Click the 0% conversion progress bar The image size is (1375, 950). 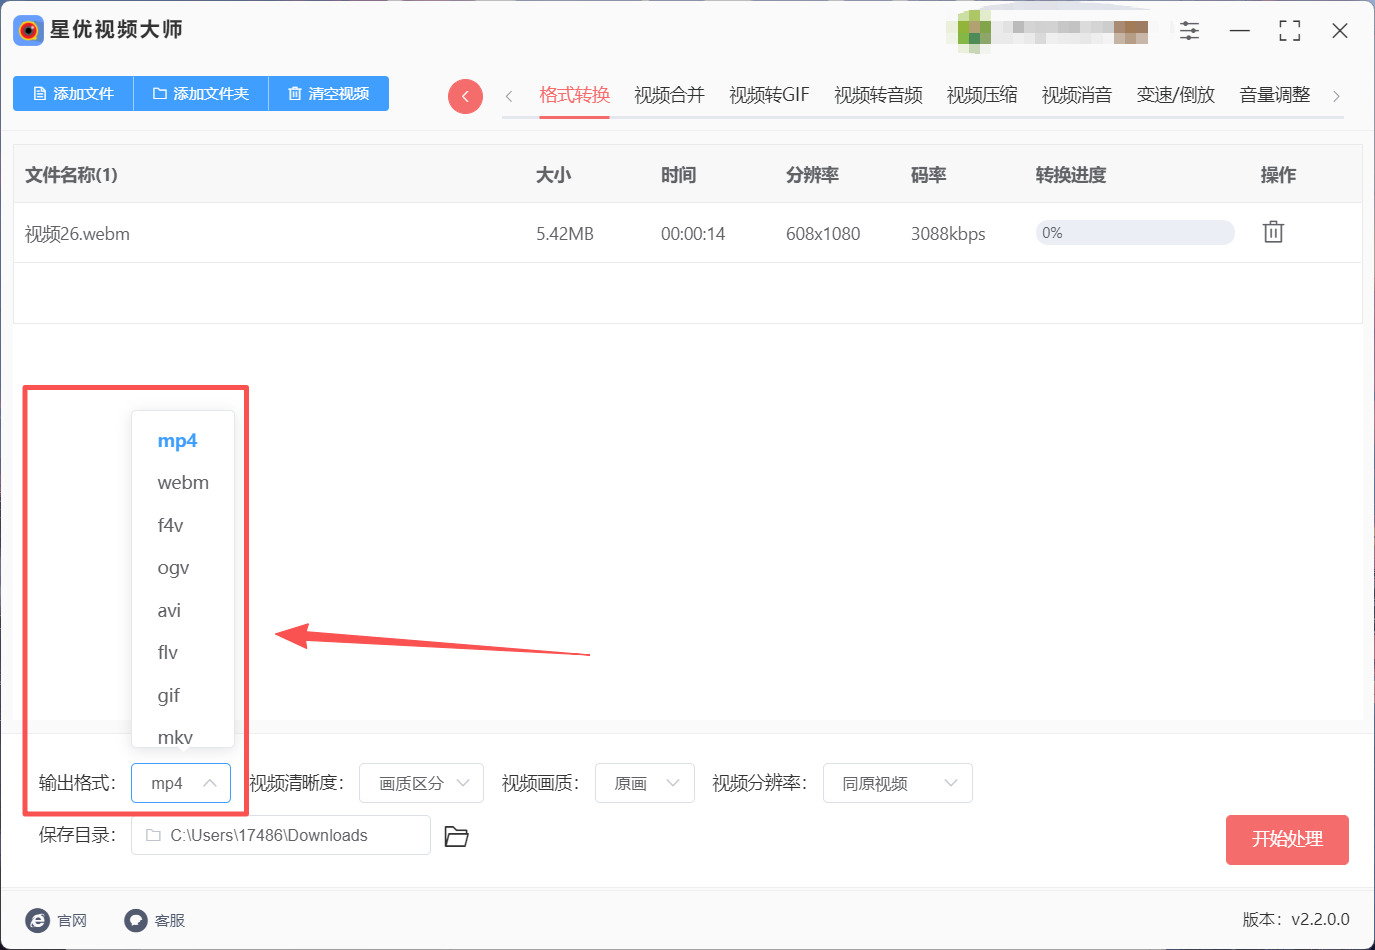1135,233
